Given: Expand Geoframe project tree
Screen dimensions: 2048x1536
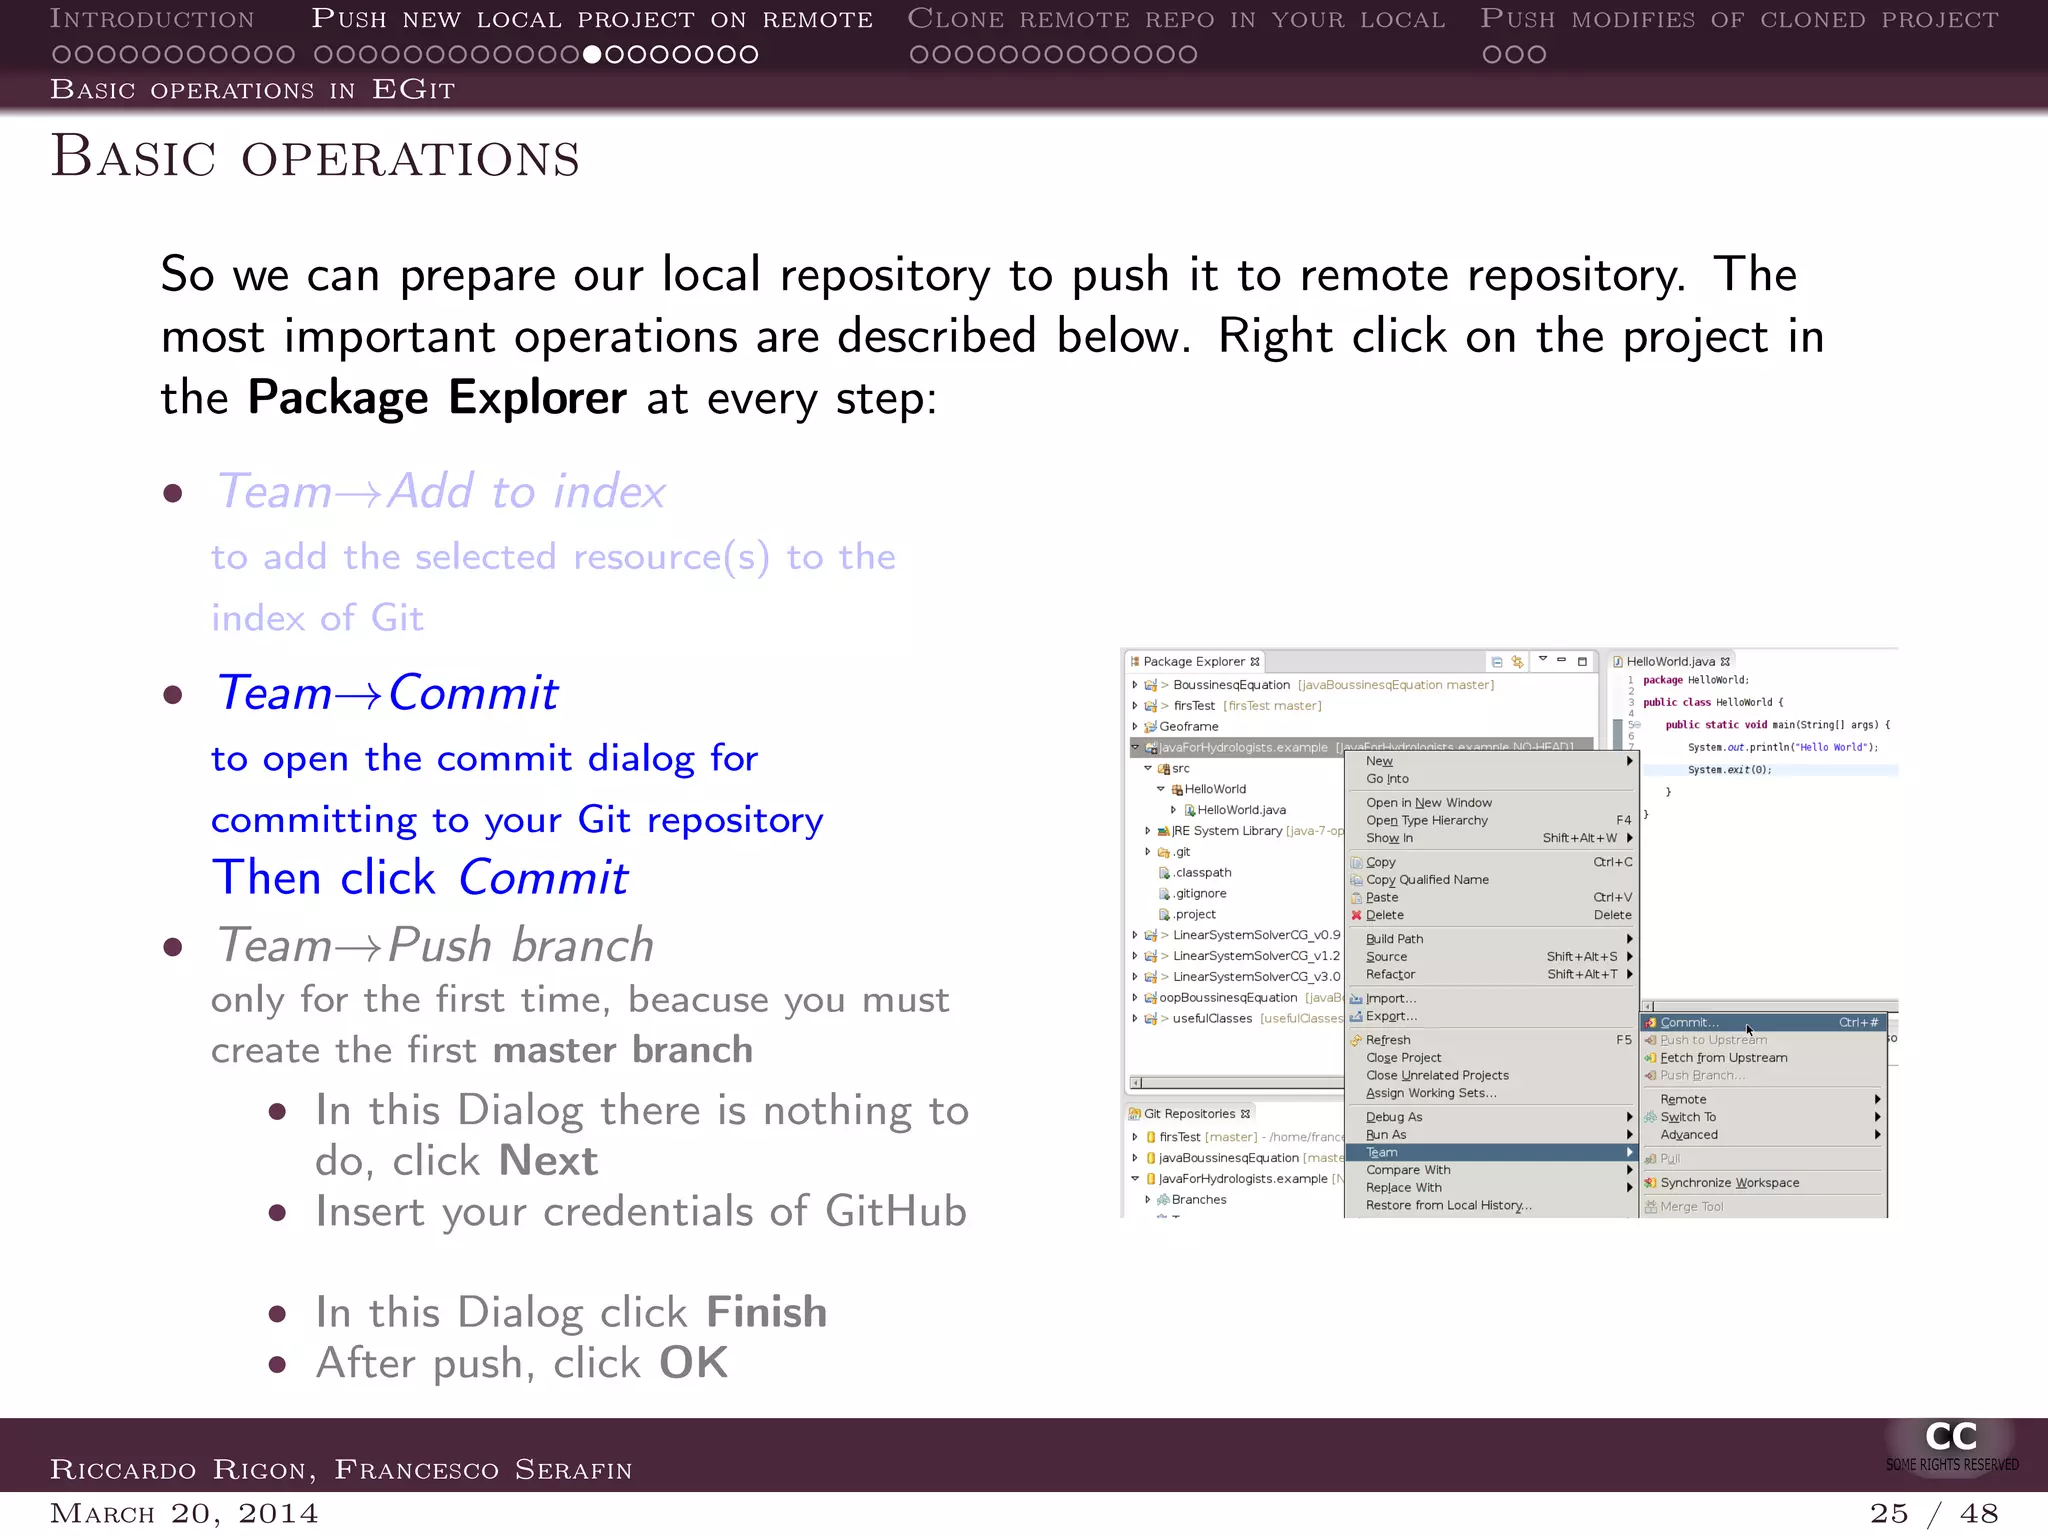Looking at the screenshot, I should point(1135,727).
